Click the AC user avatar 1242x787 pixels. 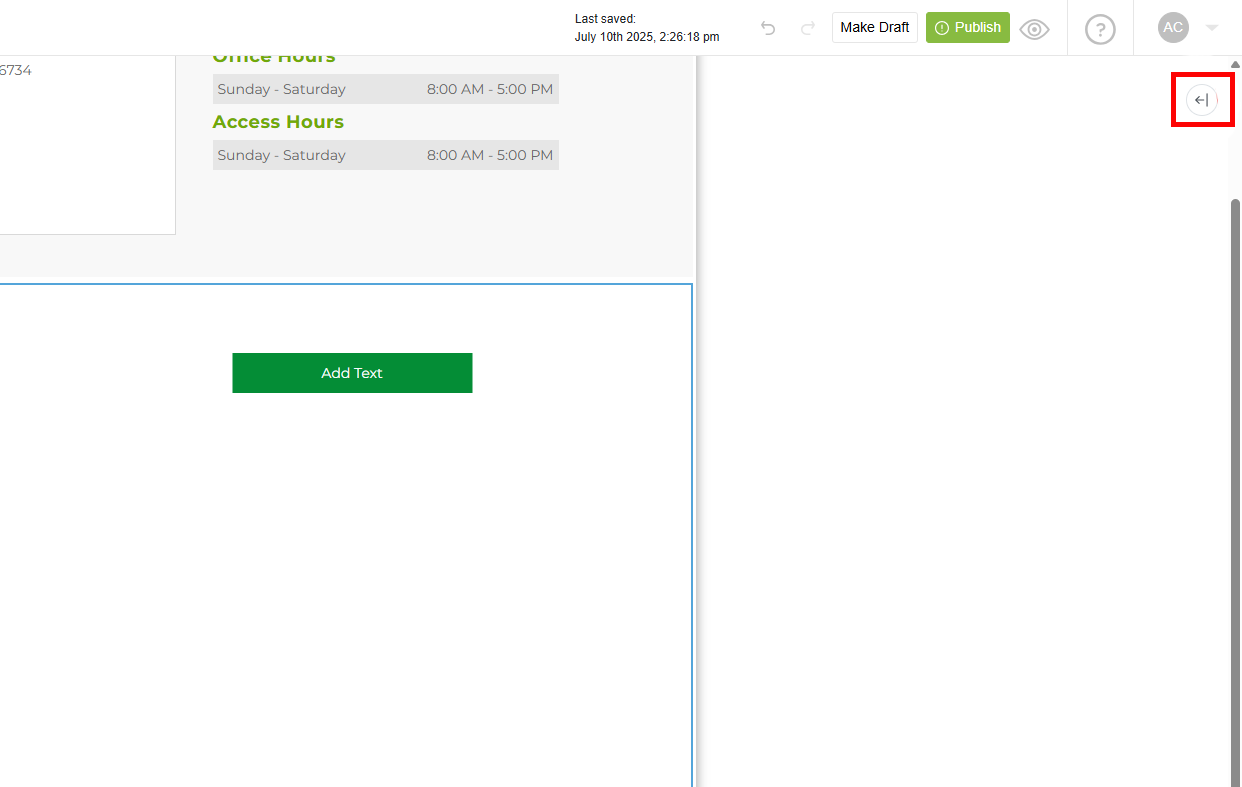click(x=1173, y=28)
